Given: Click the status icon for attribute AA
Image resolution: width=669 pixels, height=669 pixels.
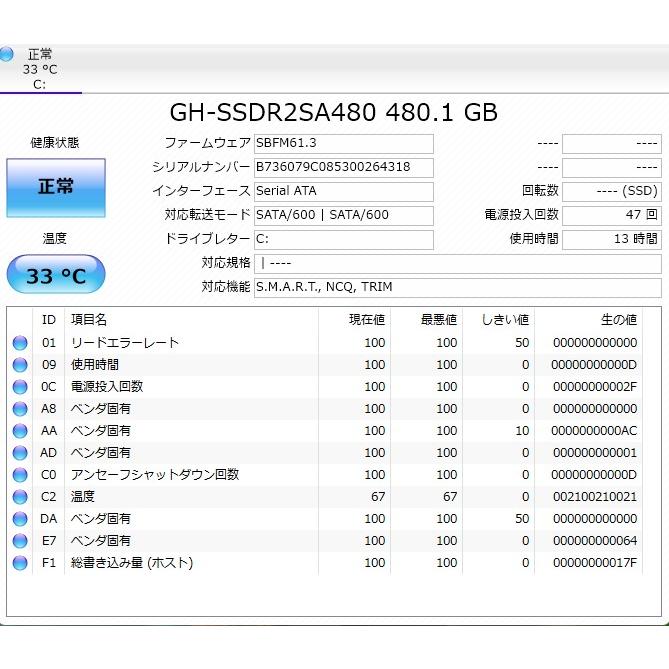Looking at the screenshot, I should click(x=20, y=430).
